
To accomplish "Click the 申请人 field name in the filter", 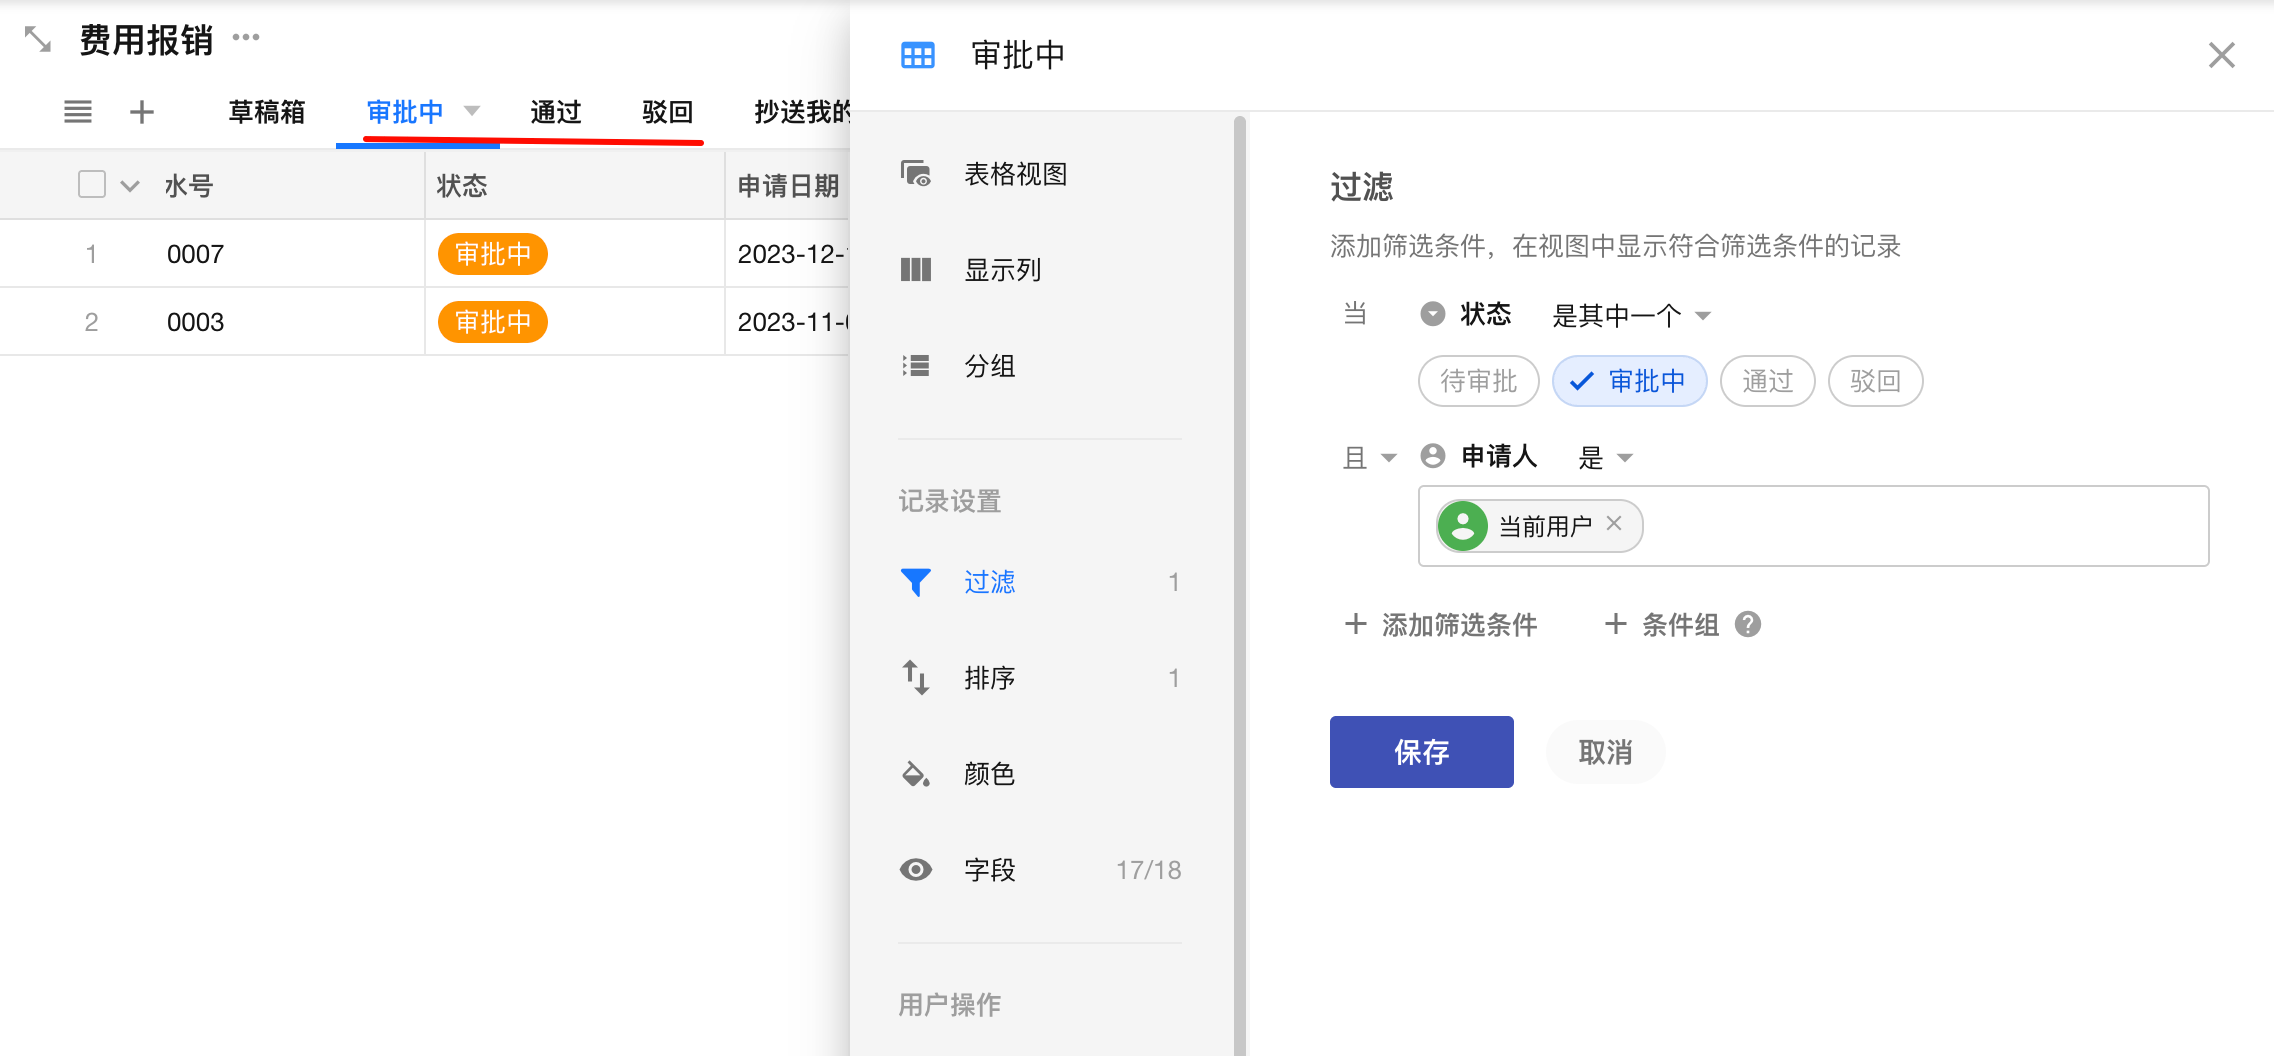I will click(x=1499, y=456).
